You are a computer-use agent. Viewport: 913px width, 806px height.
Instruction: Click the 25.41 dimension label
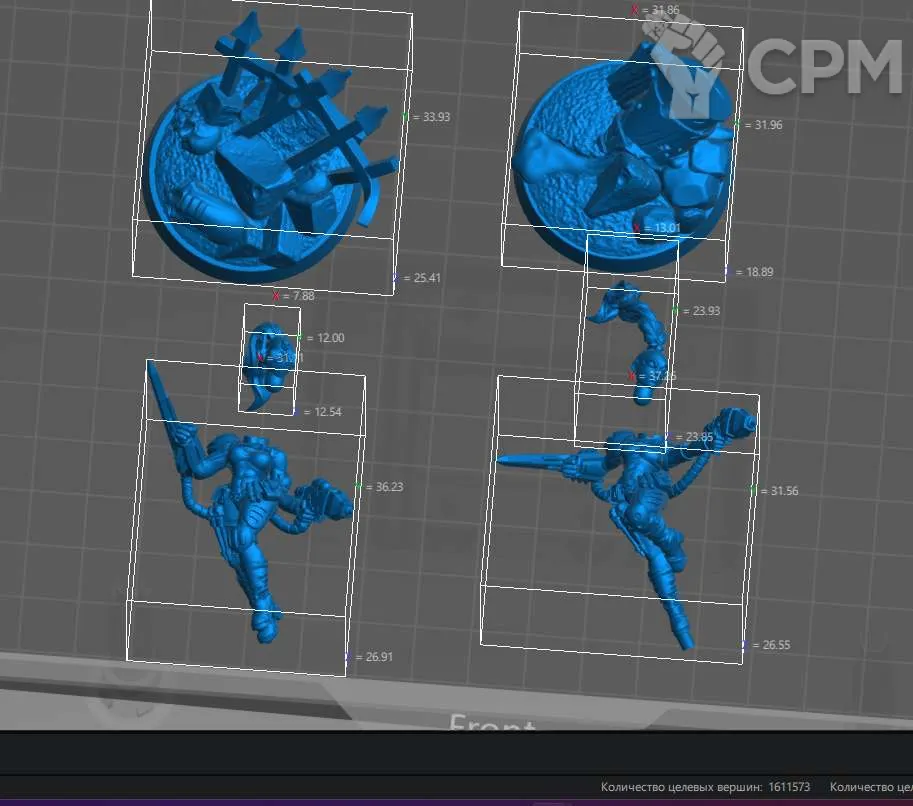(x=426, y=277)
